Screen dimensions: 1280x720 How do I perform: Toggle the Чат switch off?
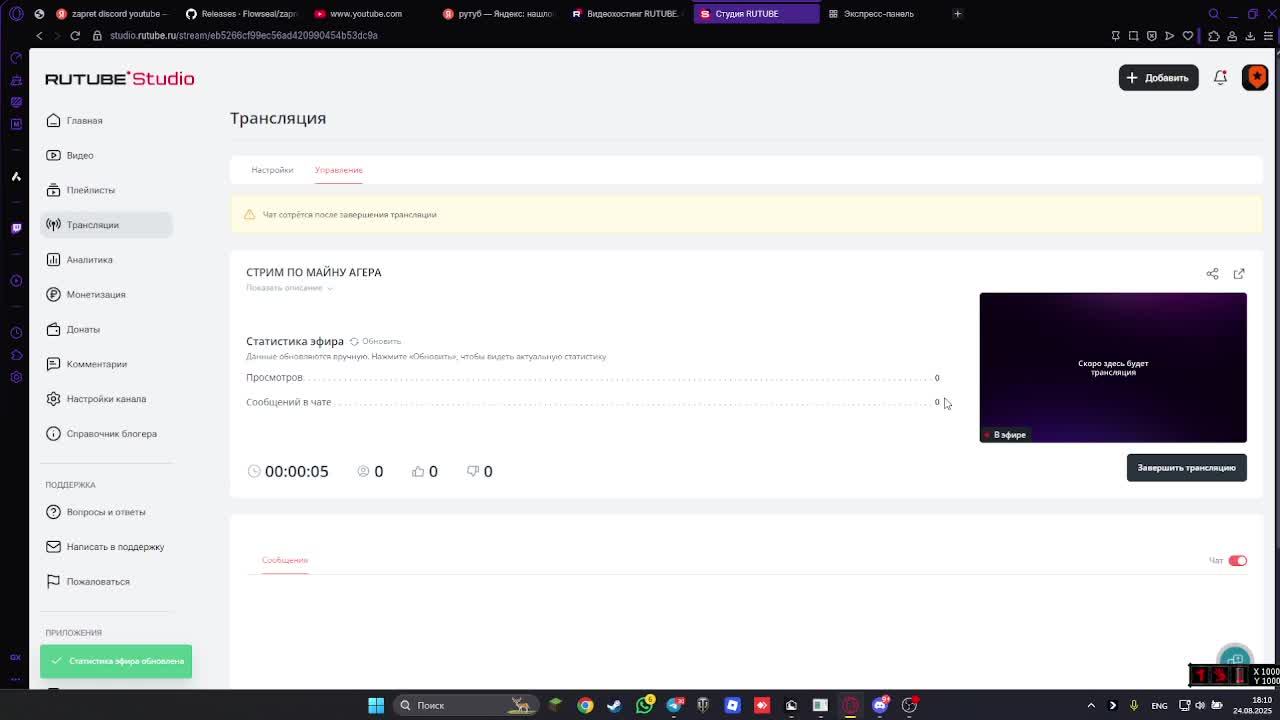[1237, 561]
